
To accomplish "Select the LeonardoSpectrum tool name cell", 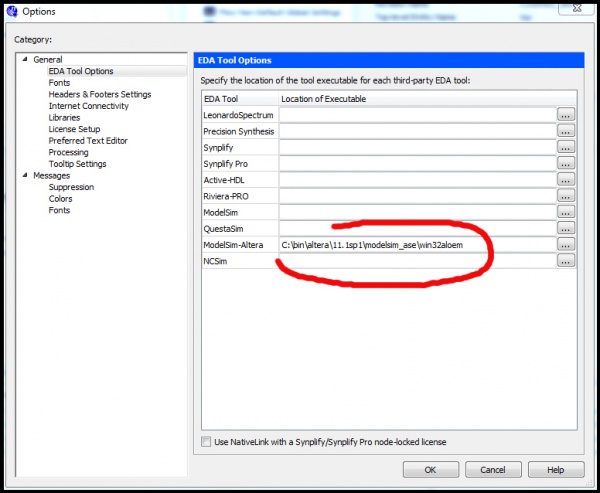I will 240,115.
